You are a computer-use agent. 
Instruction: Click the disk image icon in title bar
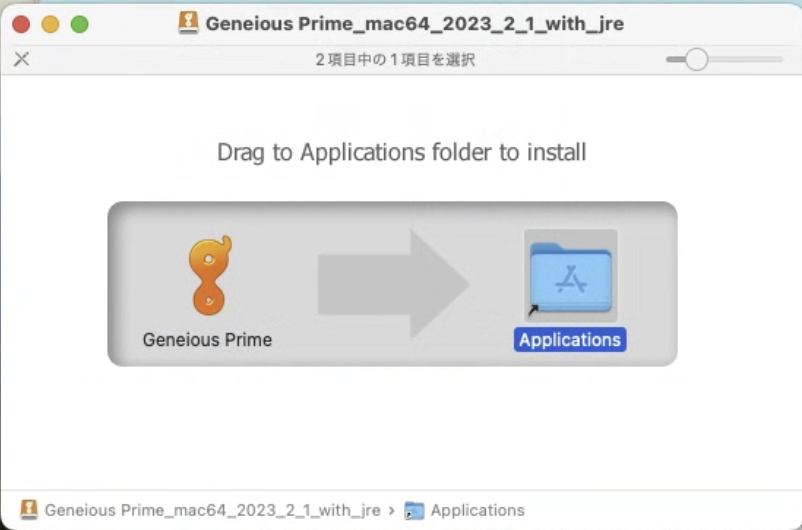click(188, 24)
